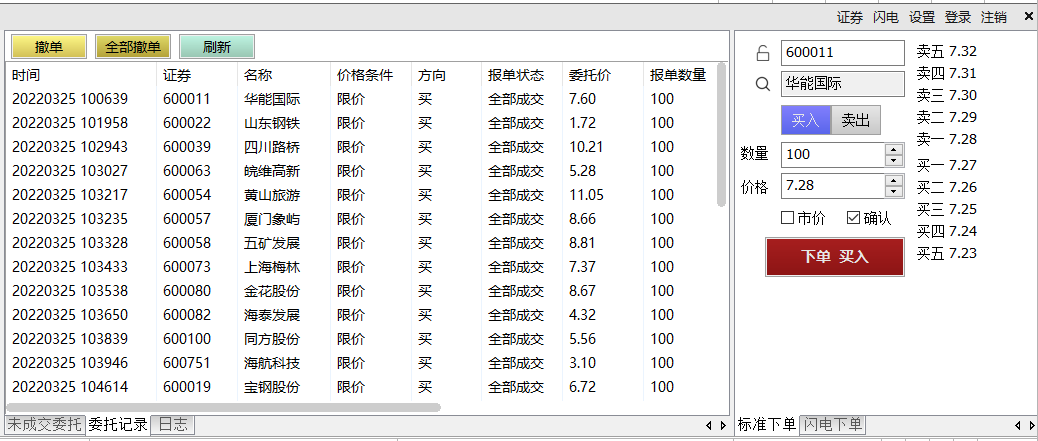Image resolution: width=1038 pixels, height=441 pixels.
Task: Select the 买入 buy toggle
Action: [x=806, y=121]
